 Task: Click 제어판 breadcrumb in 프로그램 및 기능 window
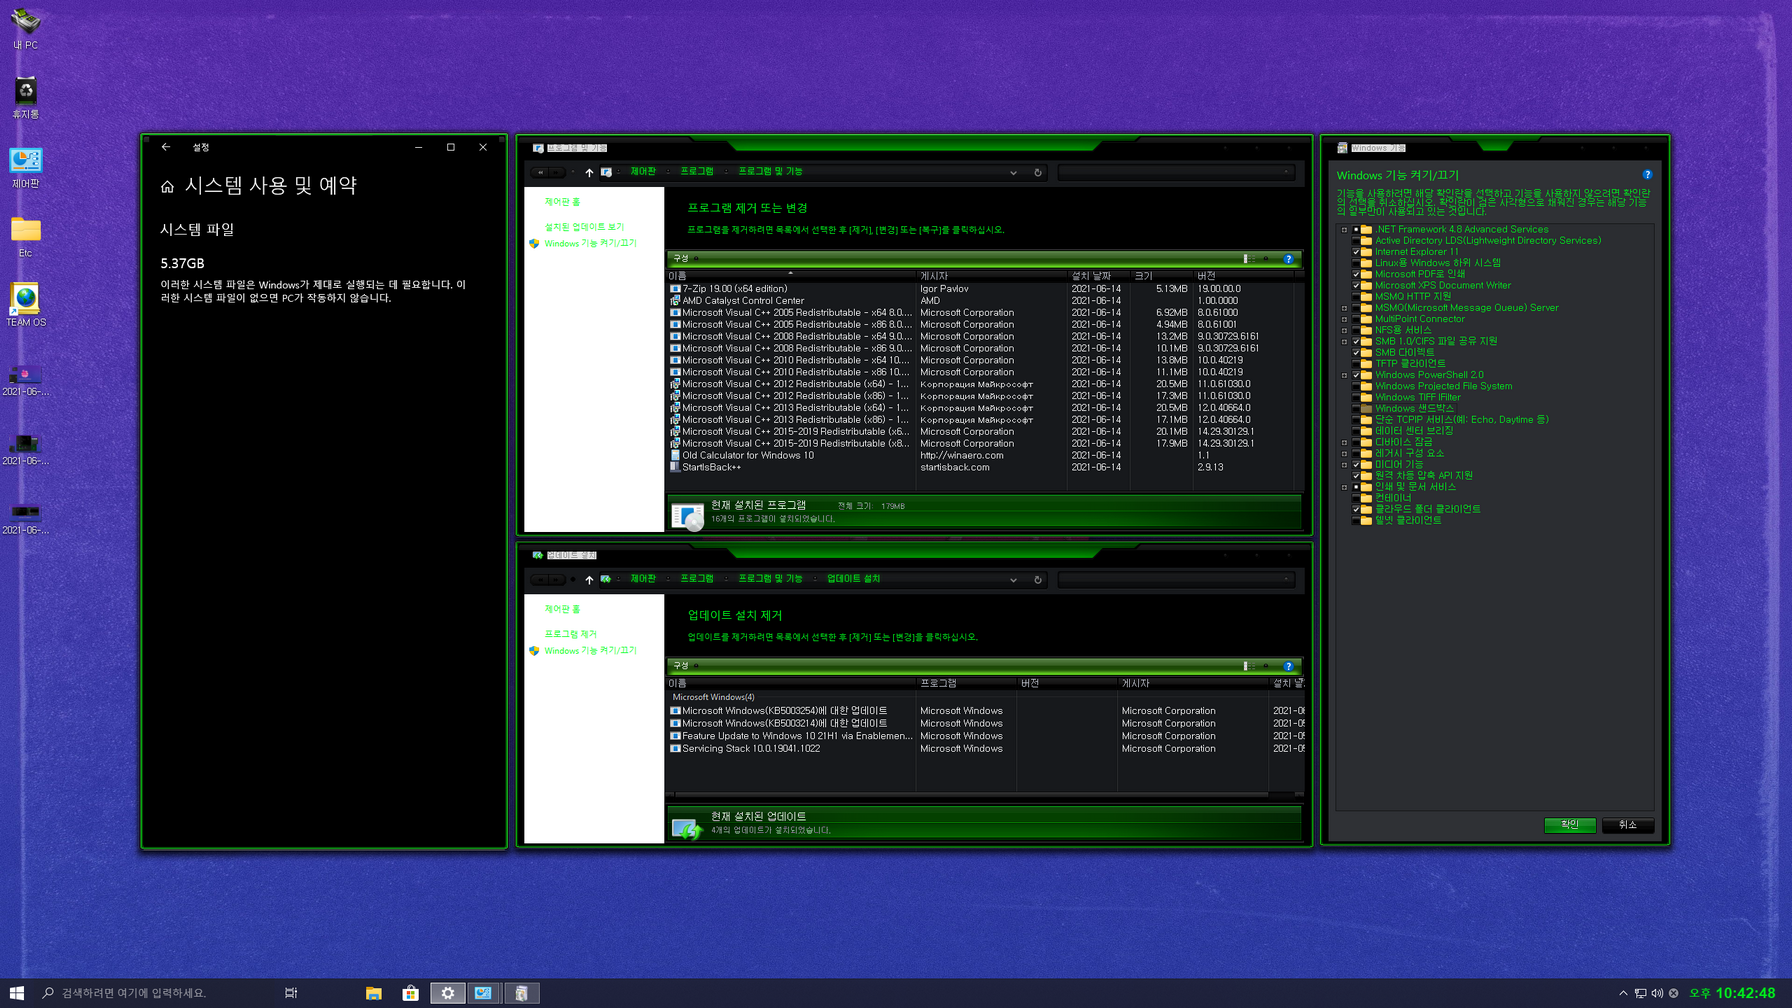(x=643, y=172)
